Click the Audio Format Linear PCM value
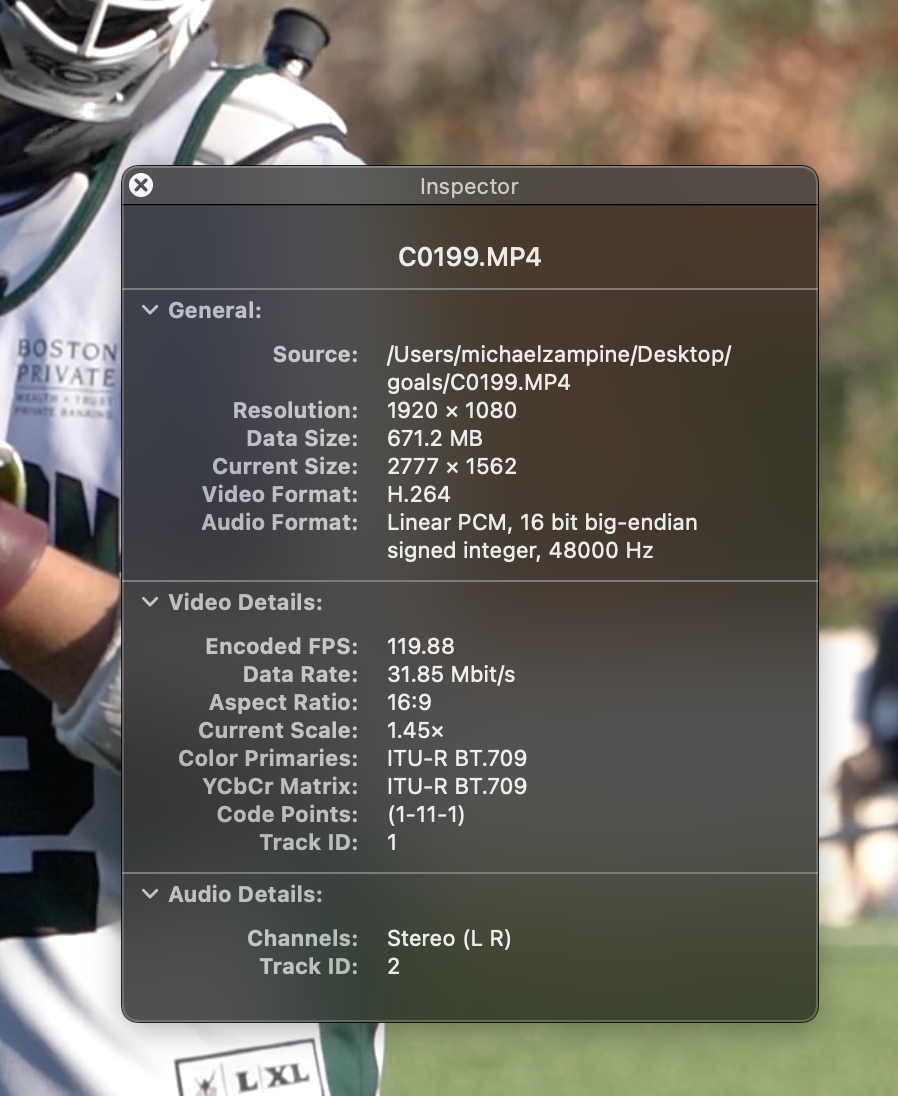The width and height of the screenshot is (898, 1096). [542, 536]
